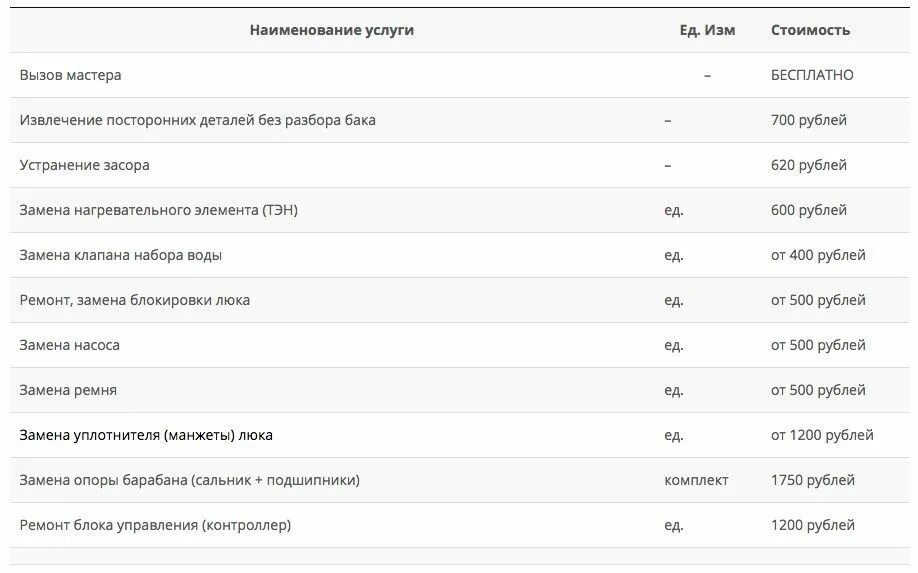The width and height of the screenshot is (918, 573).
Task: Click the "от 400 рублей" price
Action: pos(818,255)
